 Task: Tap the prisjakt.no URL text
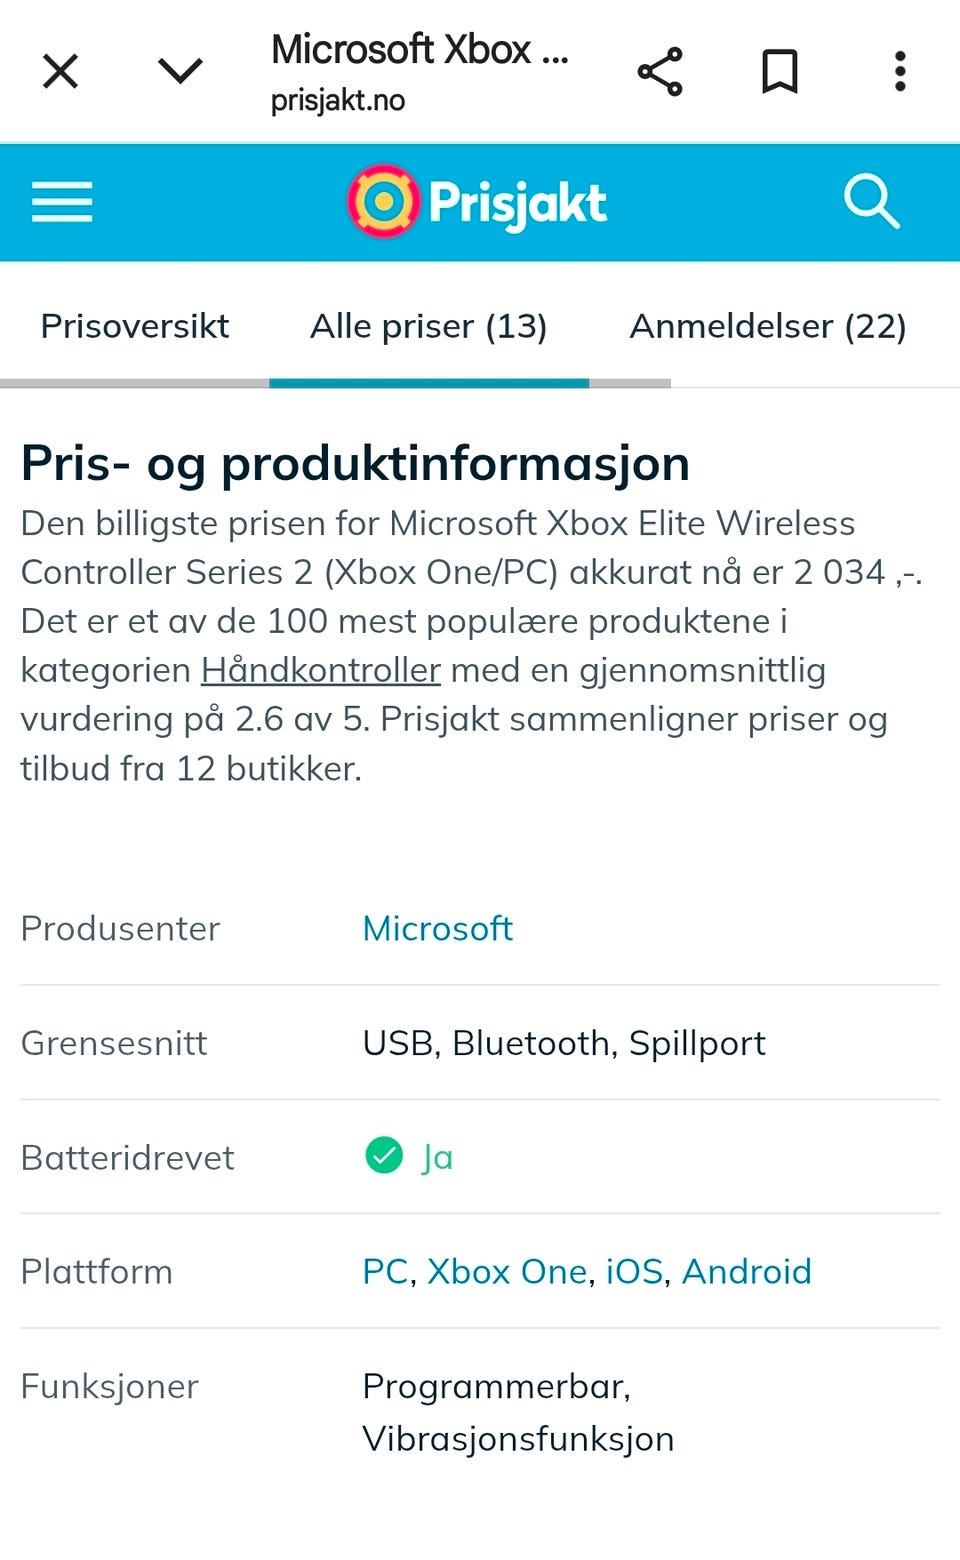pos(338,101)
